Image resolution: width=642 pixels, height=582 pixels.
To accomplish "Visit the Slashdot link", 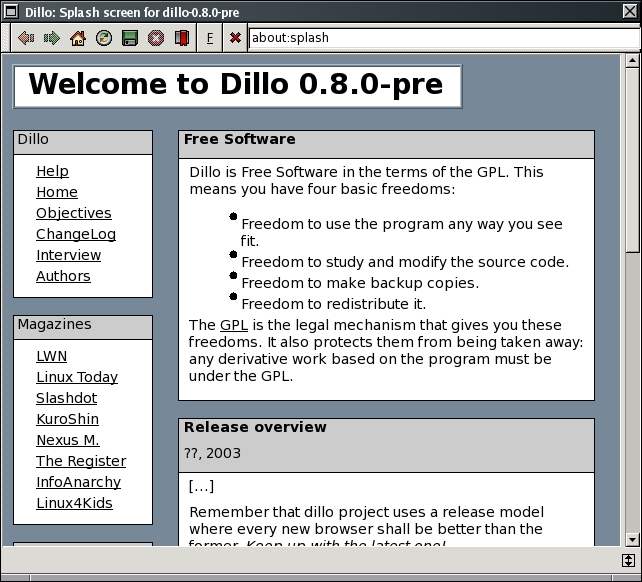I will 67,398.
